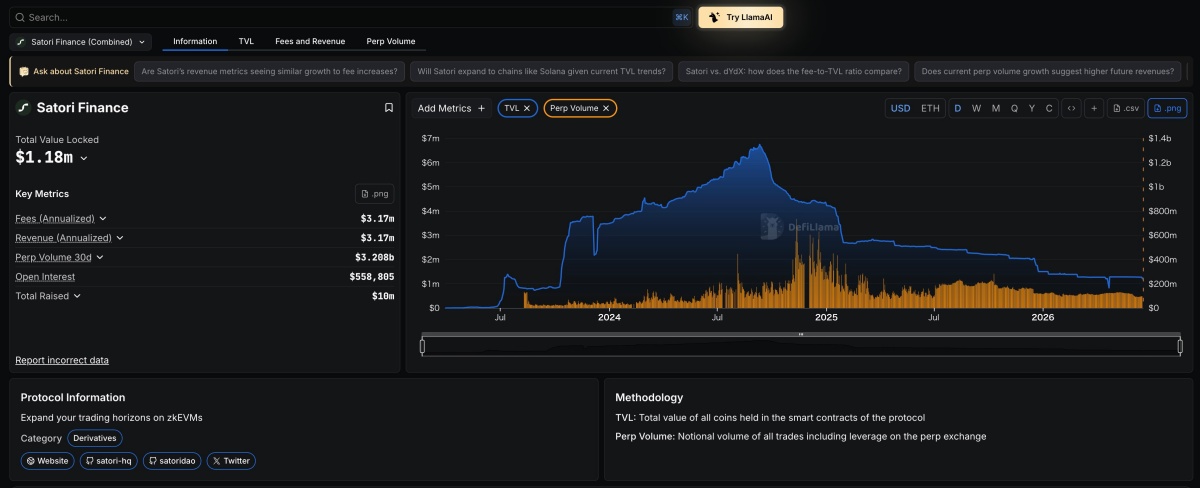Screen dimensions: 1200x488
Task: Click the $1.18m TVL amount
Action: [x=44, y=158]
